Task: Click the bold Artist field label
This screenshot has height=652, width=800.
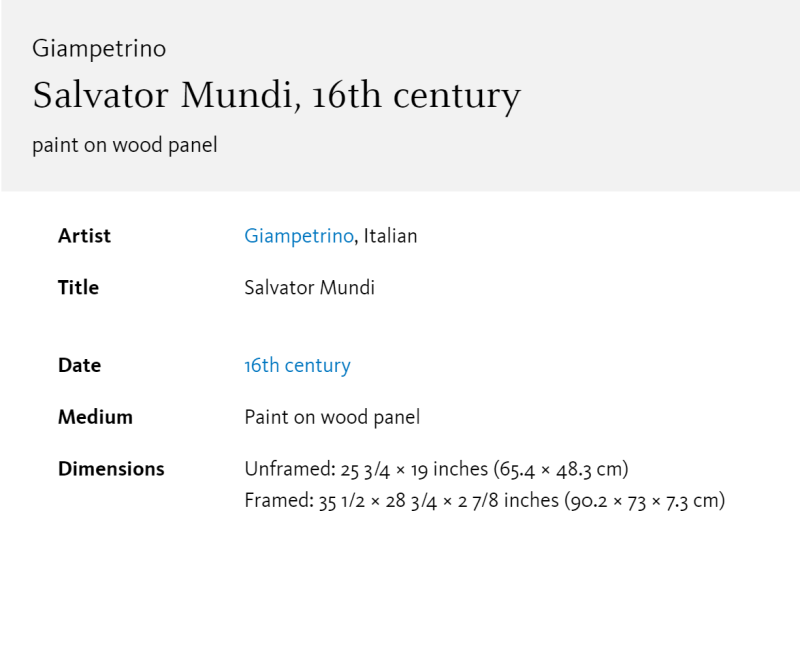Action: tap(84, 236)
